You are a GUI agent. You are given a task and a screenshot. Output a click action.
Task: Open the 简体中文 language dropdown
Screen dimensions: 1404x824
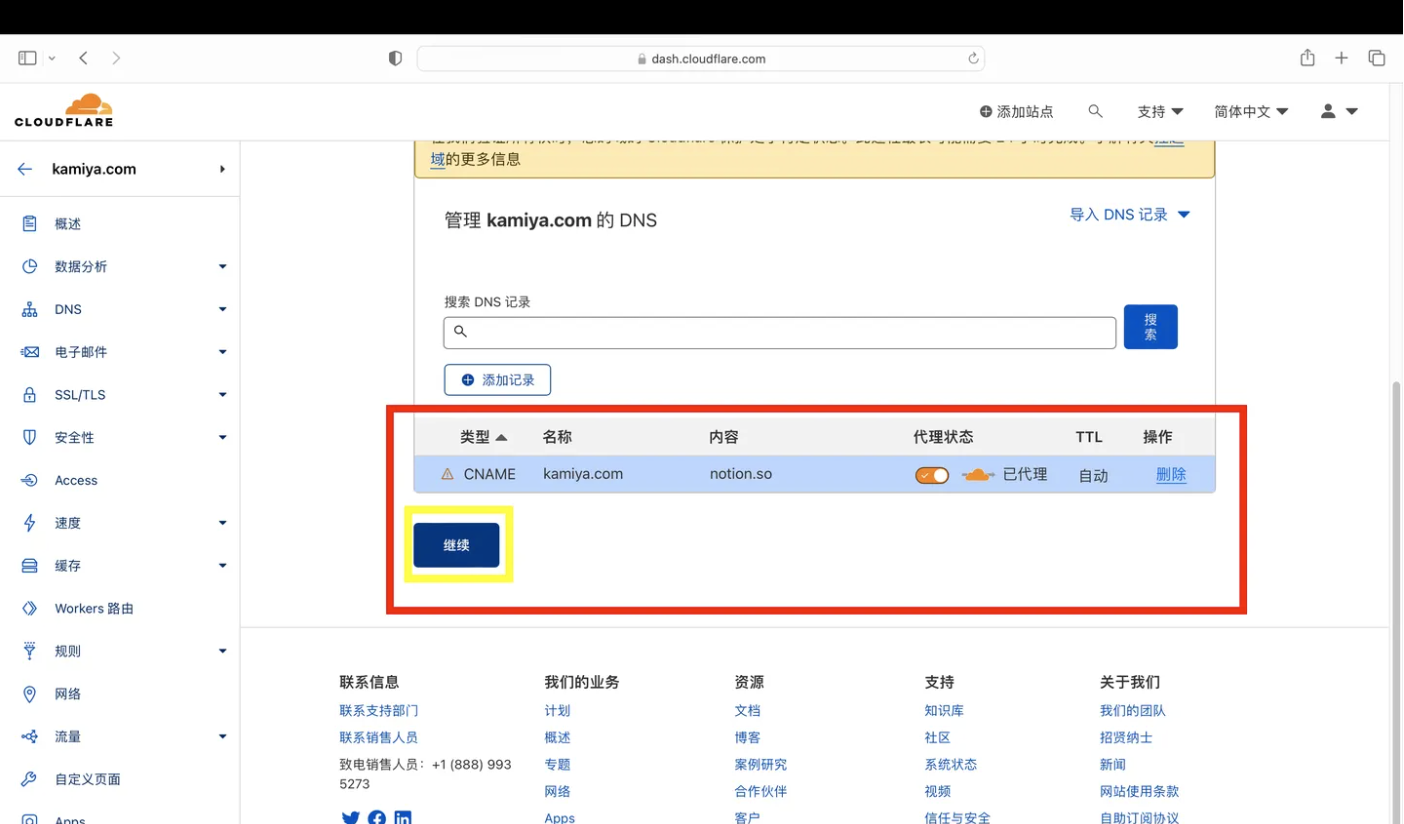point(1250,111)
